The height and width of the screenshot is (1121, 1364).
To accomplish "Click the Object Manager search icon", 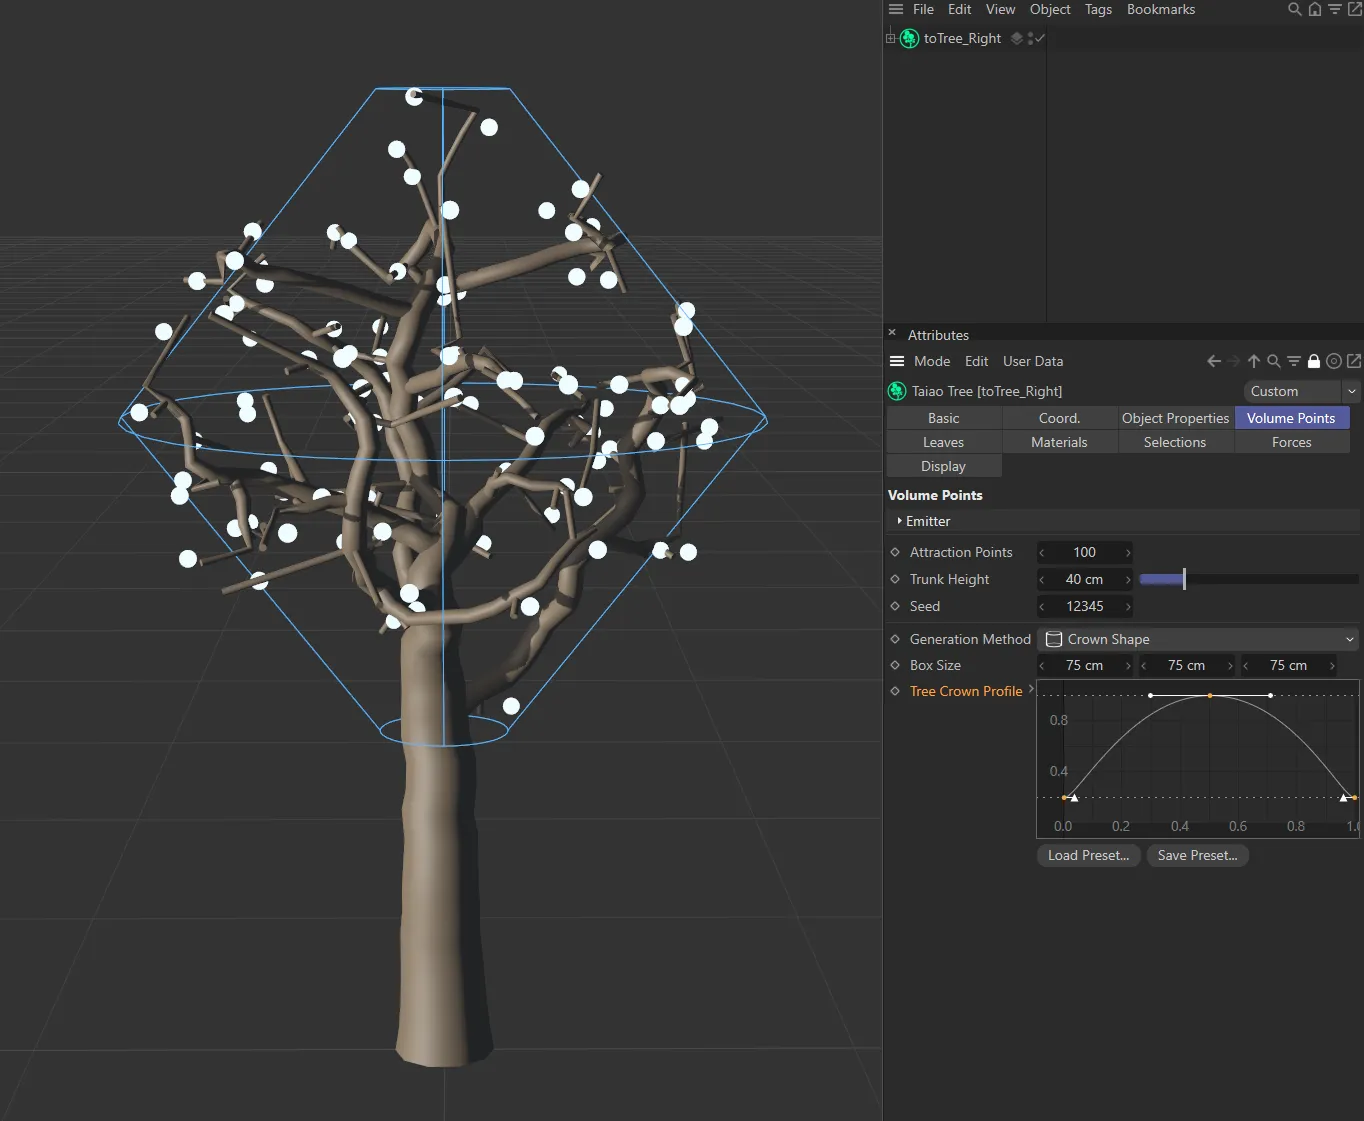I will 1294,9.
